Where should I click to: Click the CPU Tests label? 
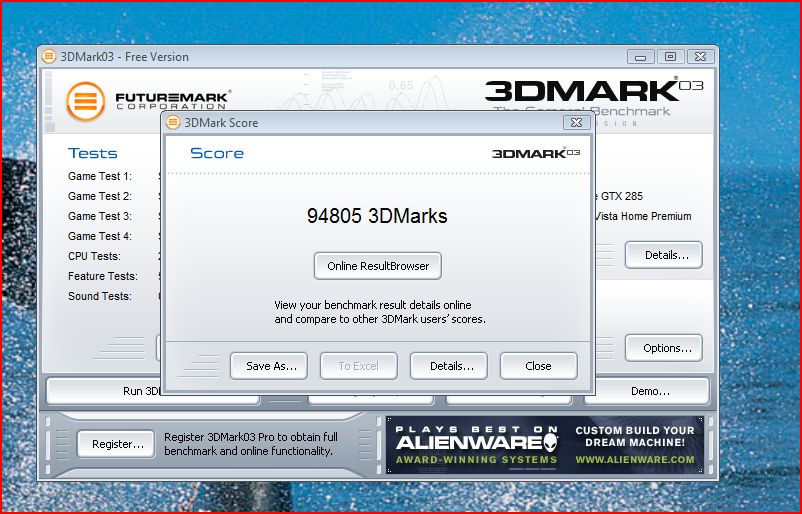pos(94,256)
